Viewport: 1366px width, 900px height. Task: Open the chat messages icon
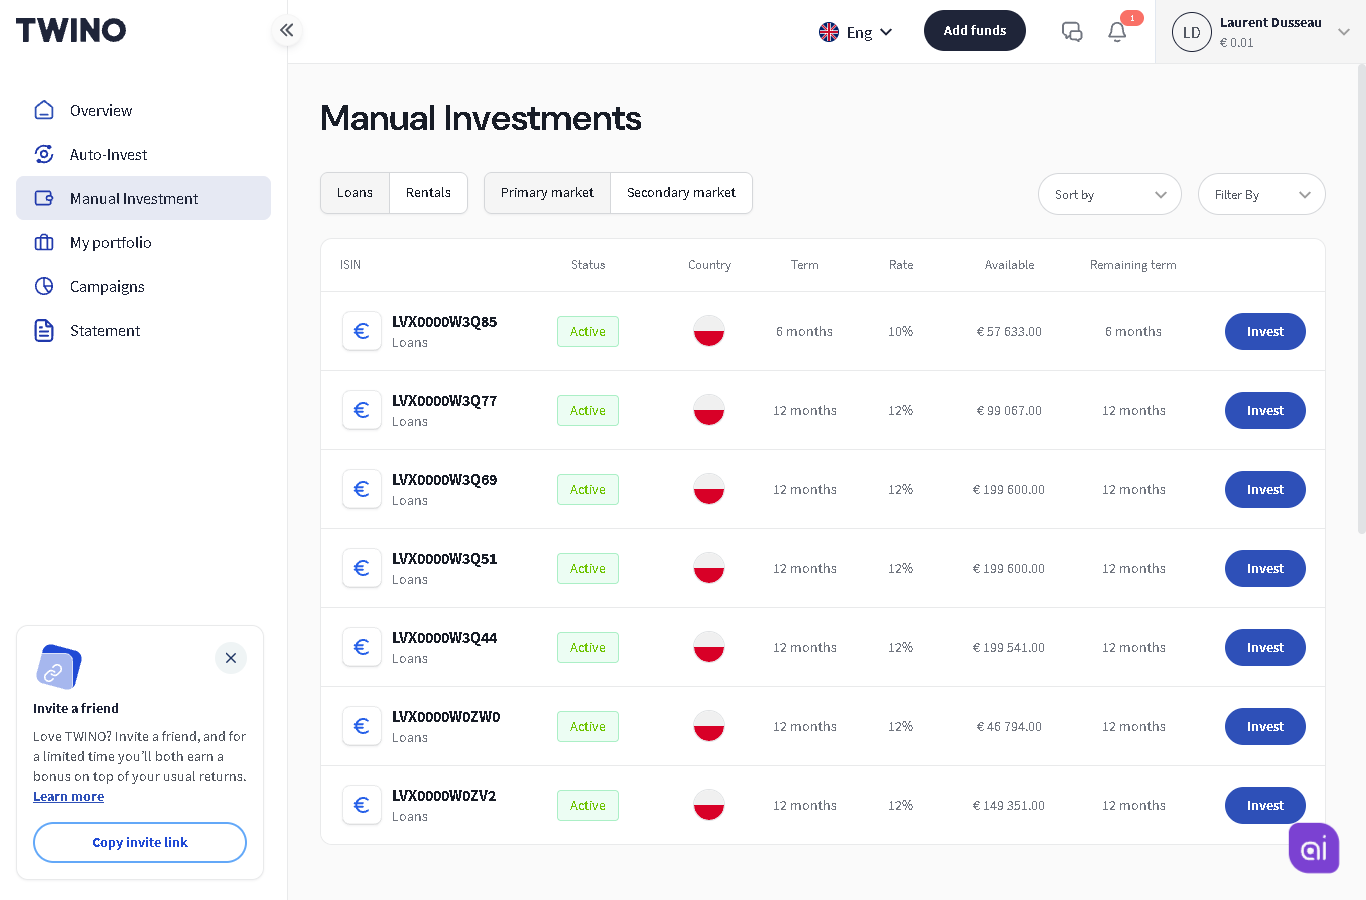(1072, 32)
